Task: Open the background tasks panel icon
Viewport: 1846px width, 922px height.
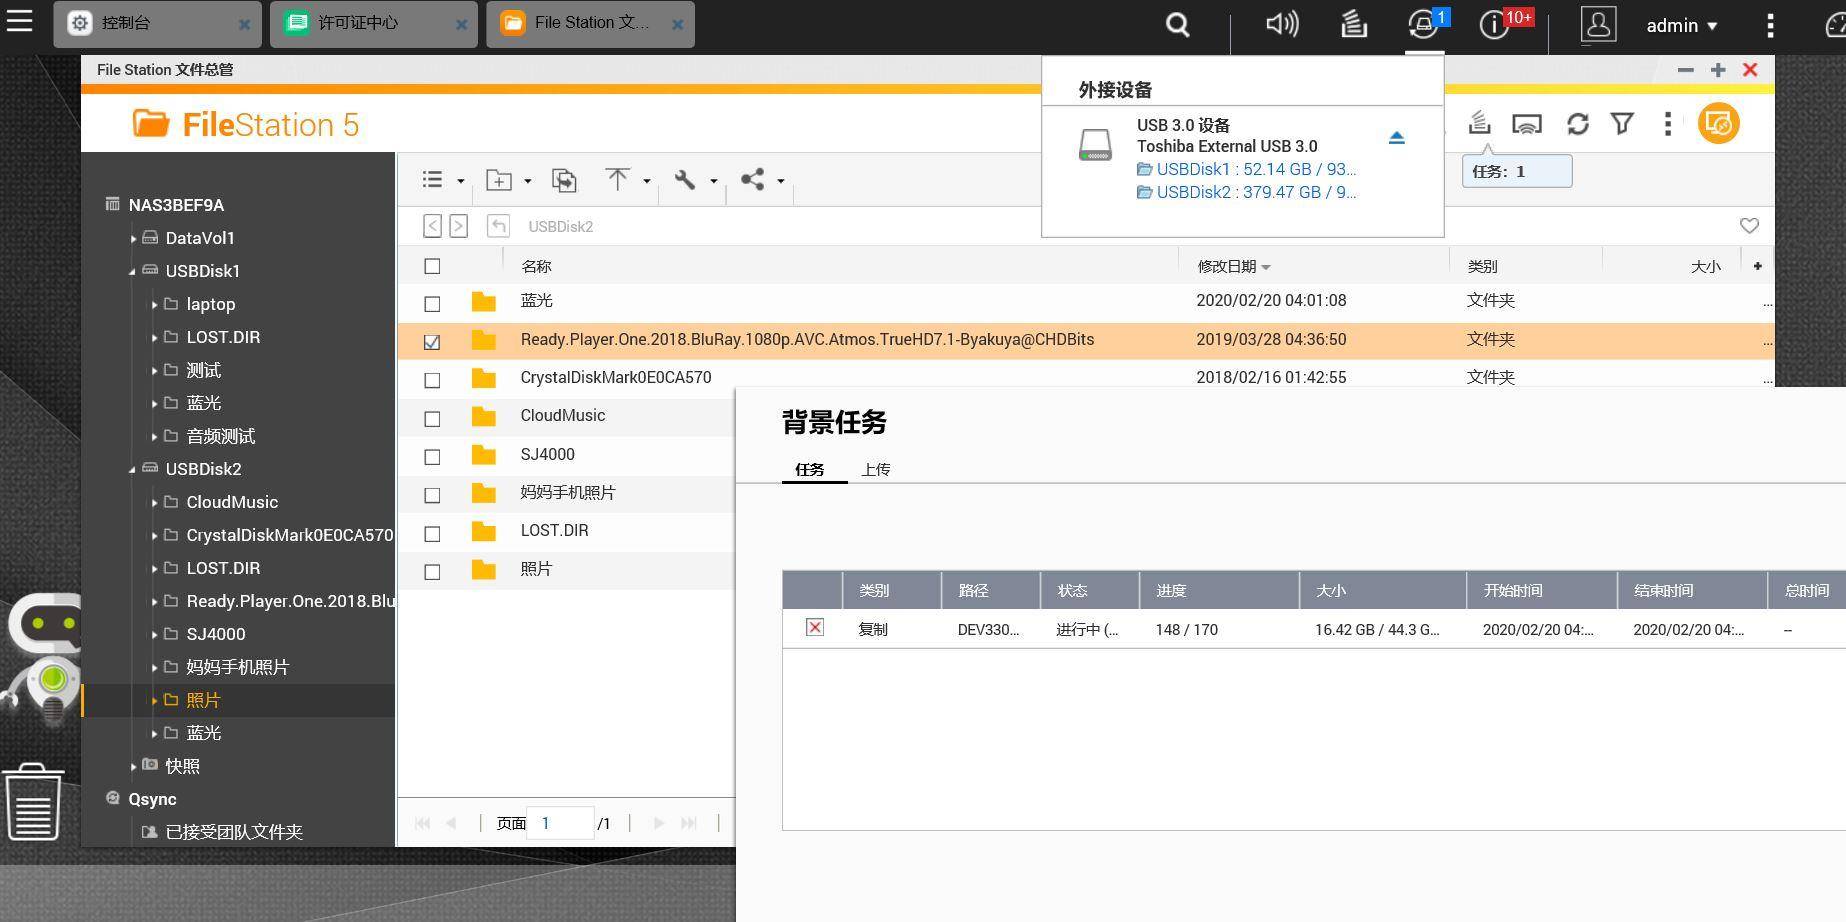Action: pyautogui.click(x=1478, y=123)
